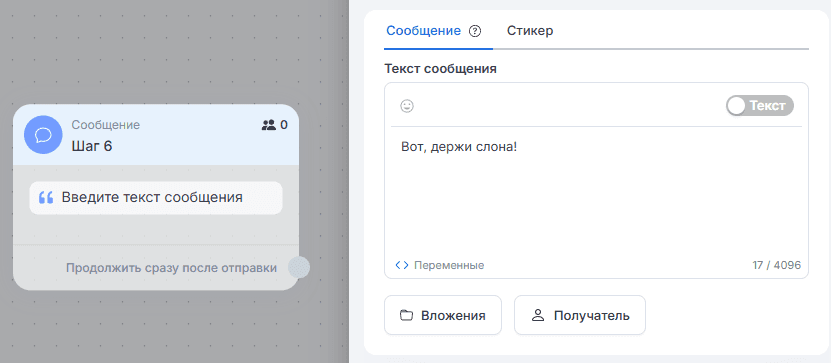This screenshot has width=831, height=363.
Task: Click the 17 / 4096 character counter
Action: click(x=776, y=265)
